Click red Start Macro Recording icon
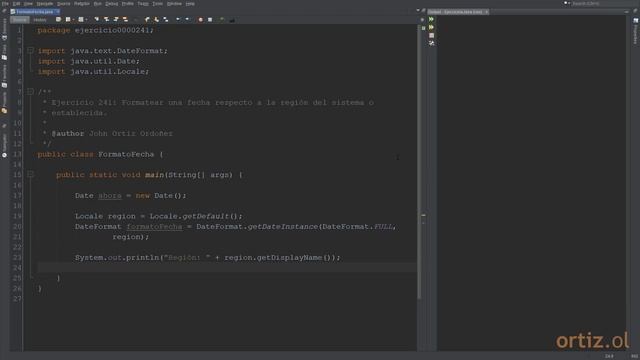 (200, 19)
